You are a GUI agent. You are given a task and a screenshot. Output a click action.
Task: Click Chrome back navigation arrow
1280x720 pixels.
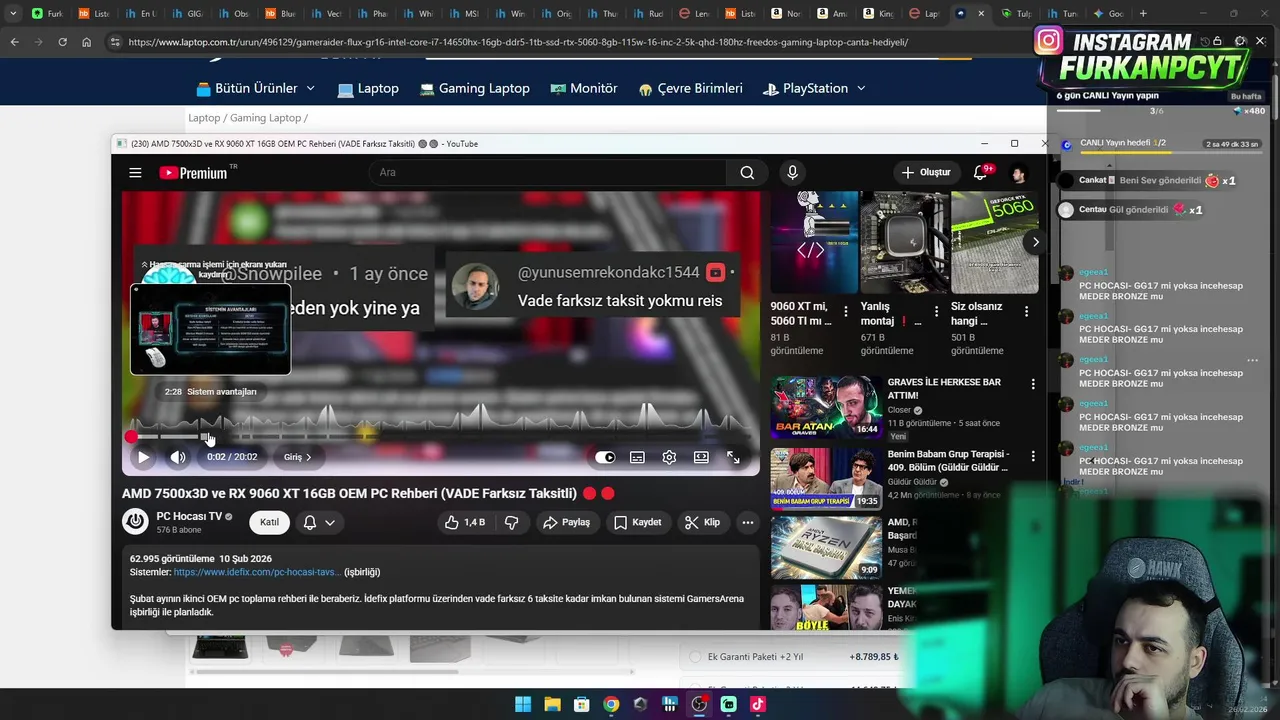[14, 42]
